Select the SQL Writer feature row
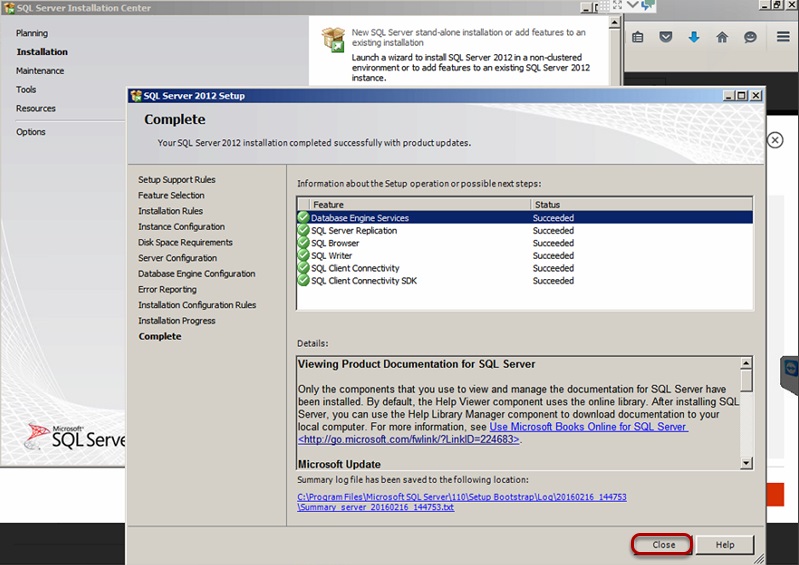The image size is (799, 565). pyautogui.click(x=524, y=255)
